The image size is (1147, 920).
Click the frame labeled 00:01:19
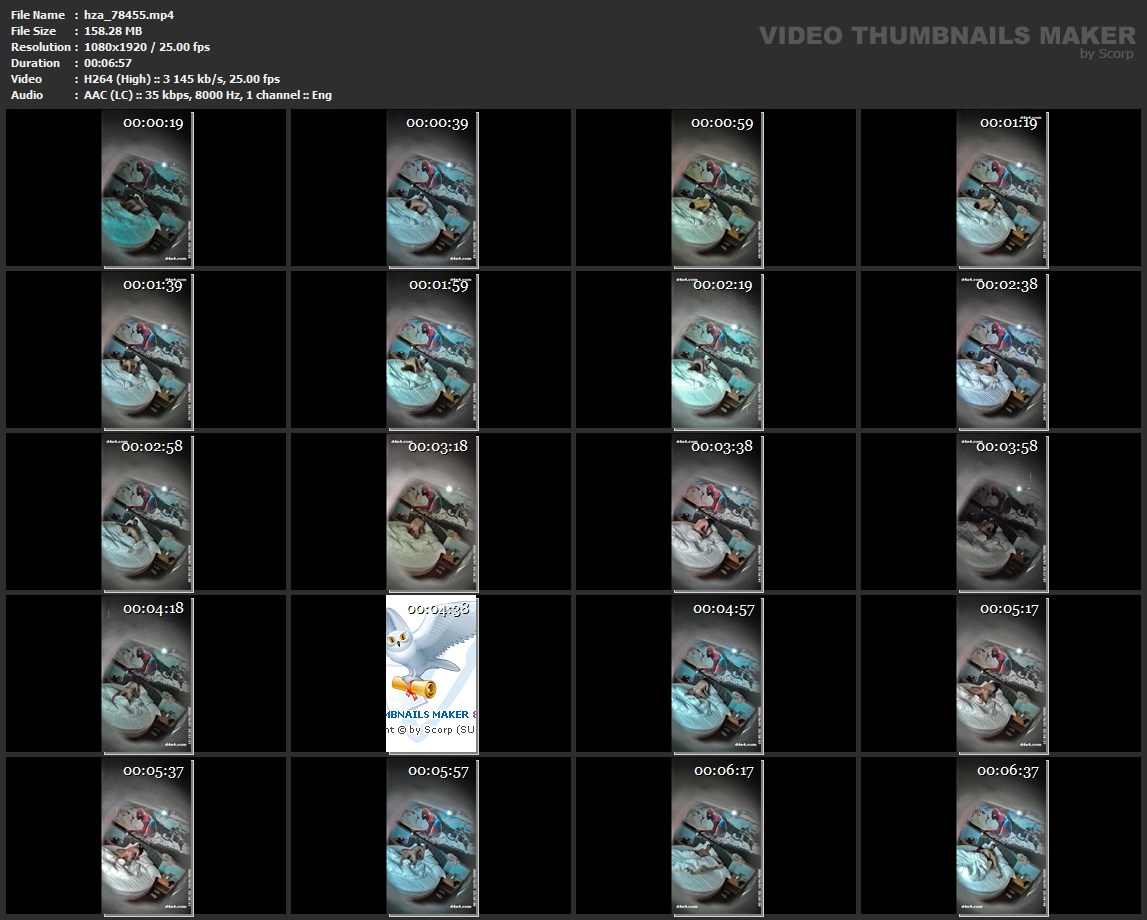1002,188
